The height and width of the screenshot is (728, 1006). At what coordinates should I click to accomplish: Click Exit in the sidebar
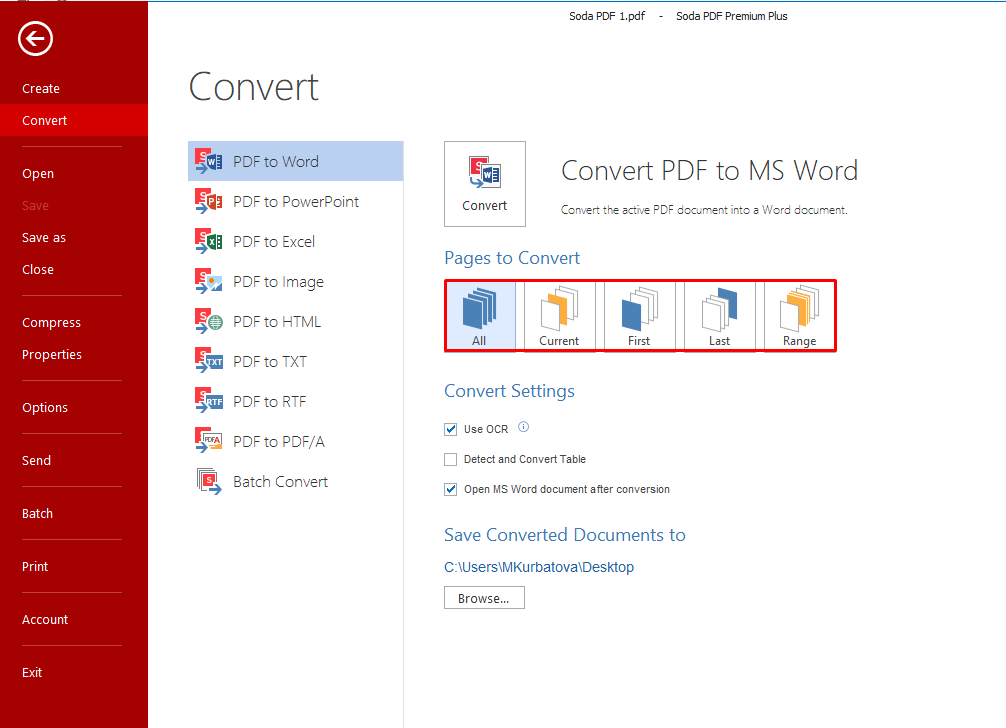click(x=32, y=673)
